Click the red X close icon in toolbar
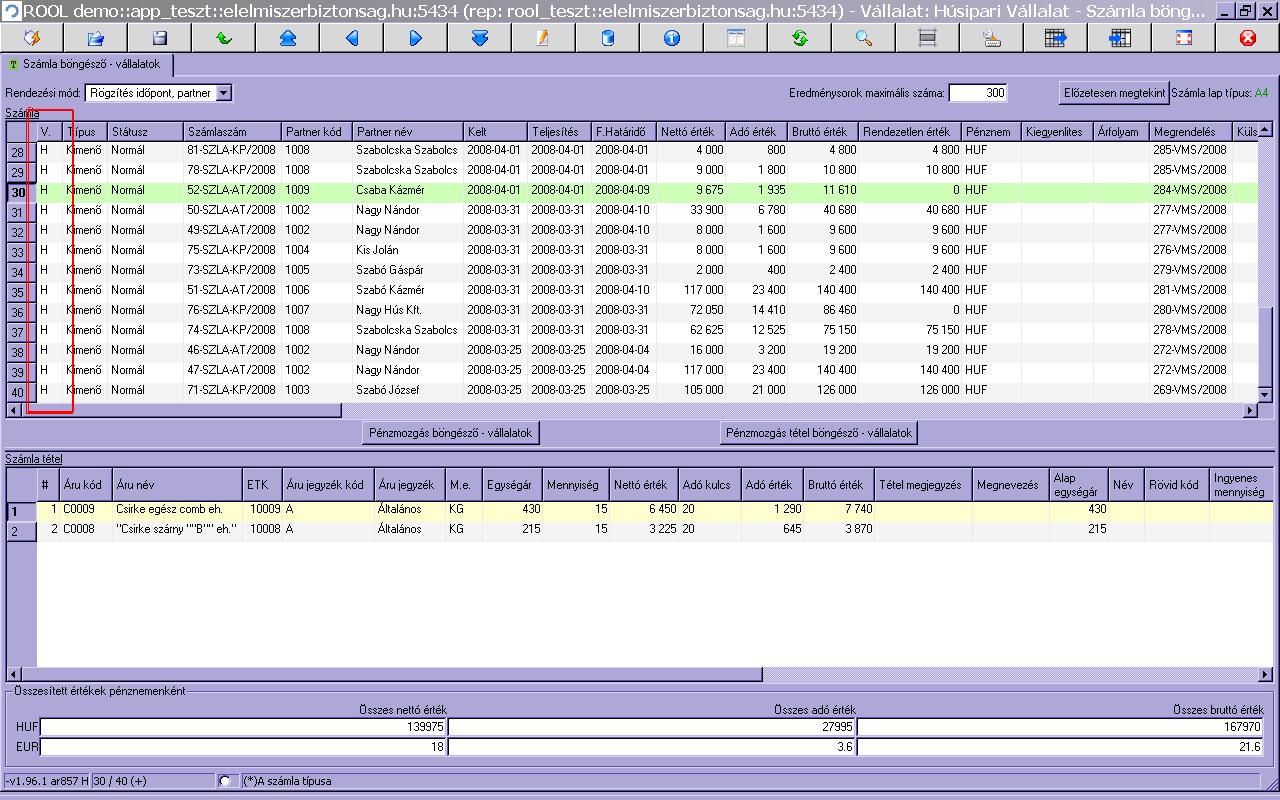This screenshot has width=1280, height=800. tap(1247, 38)
